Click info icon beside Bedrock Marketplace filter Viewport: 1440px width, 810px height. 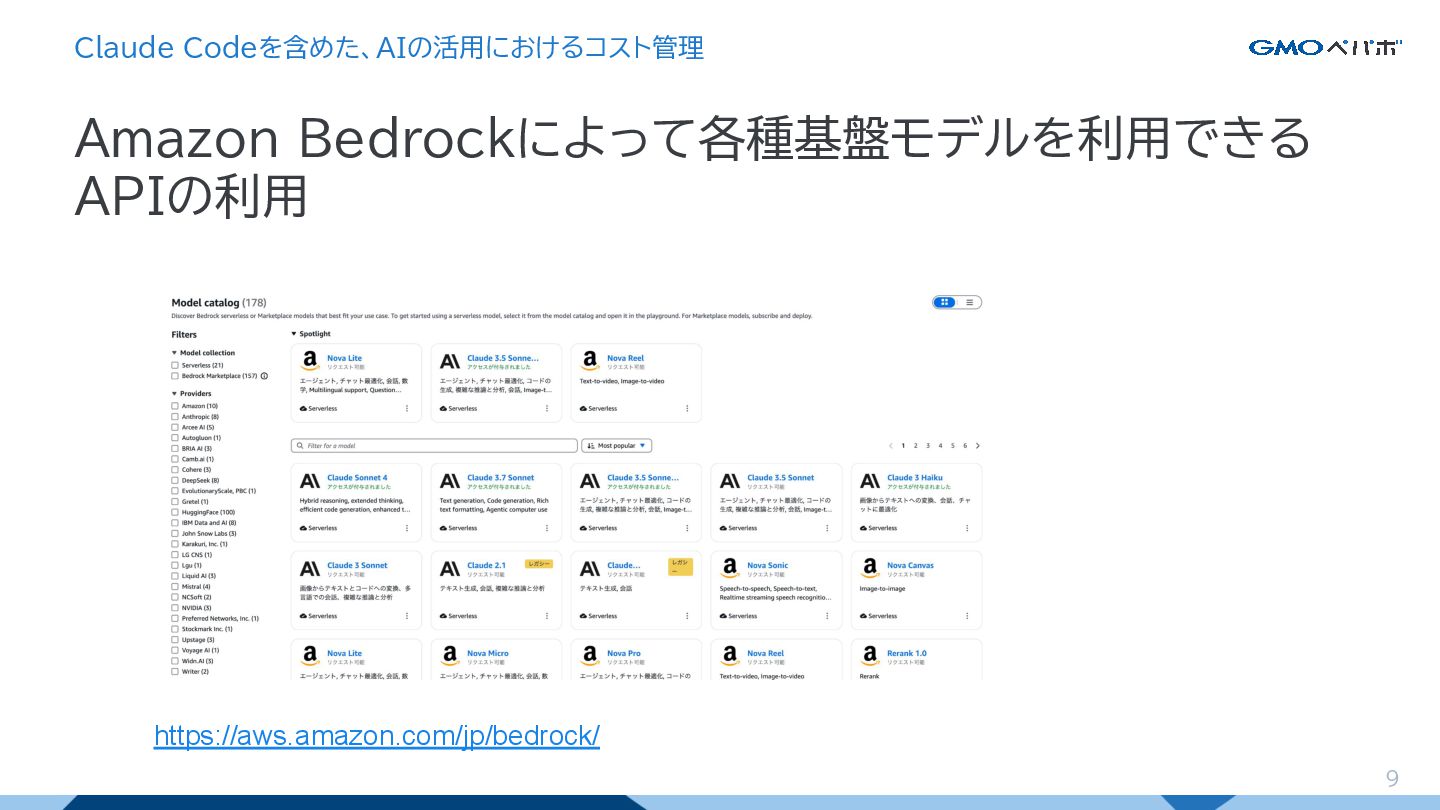pyautogui.click(x=264, y=376)
